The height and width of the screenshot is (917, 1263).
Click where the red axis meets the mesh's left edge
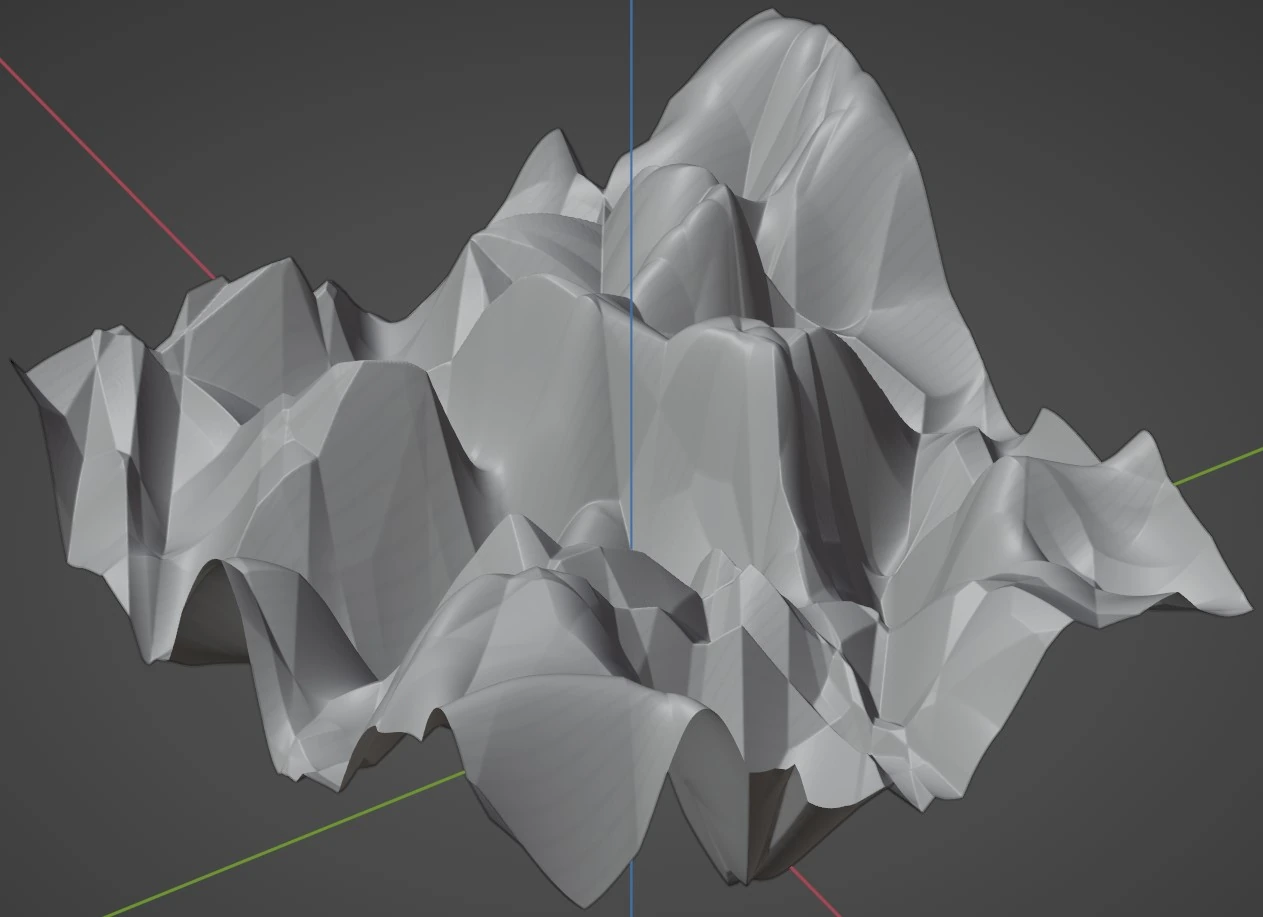coord(213,277)
